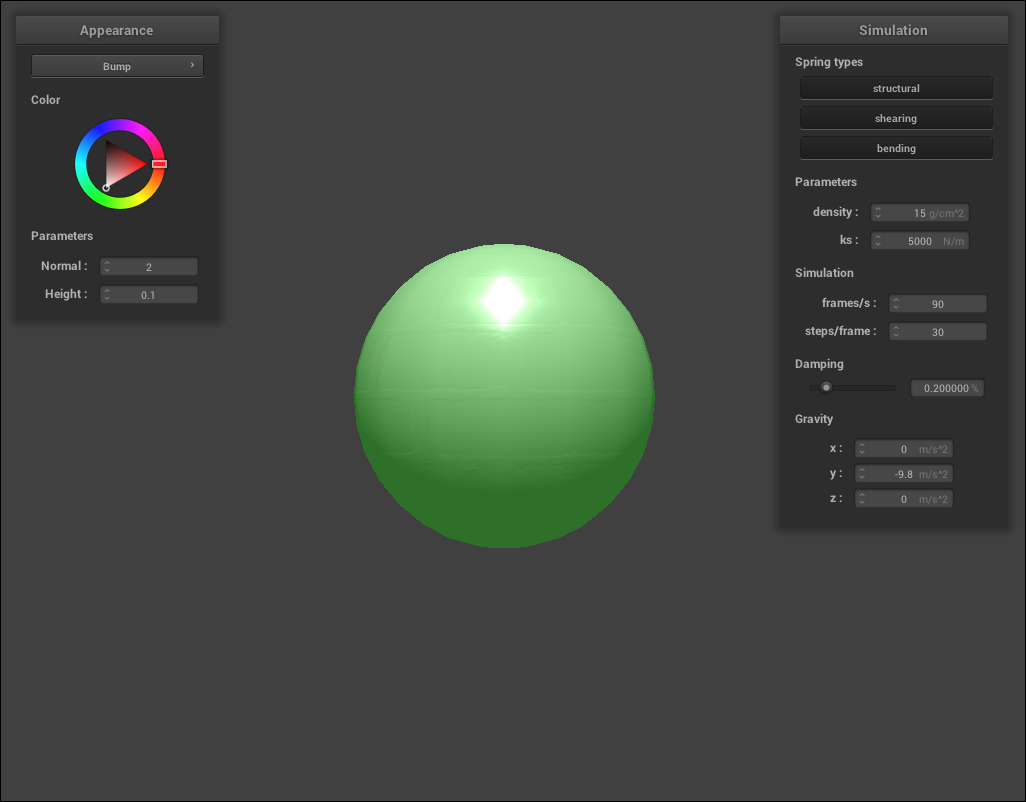The height and width of the screenshot is (802, 1026).
Task: Click the green sphere in viewport
Action: 504,420
